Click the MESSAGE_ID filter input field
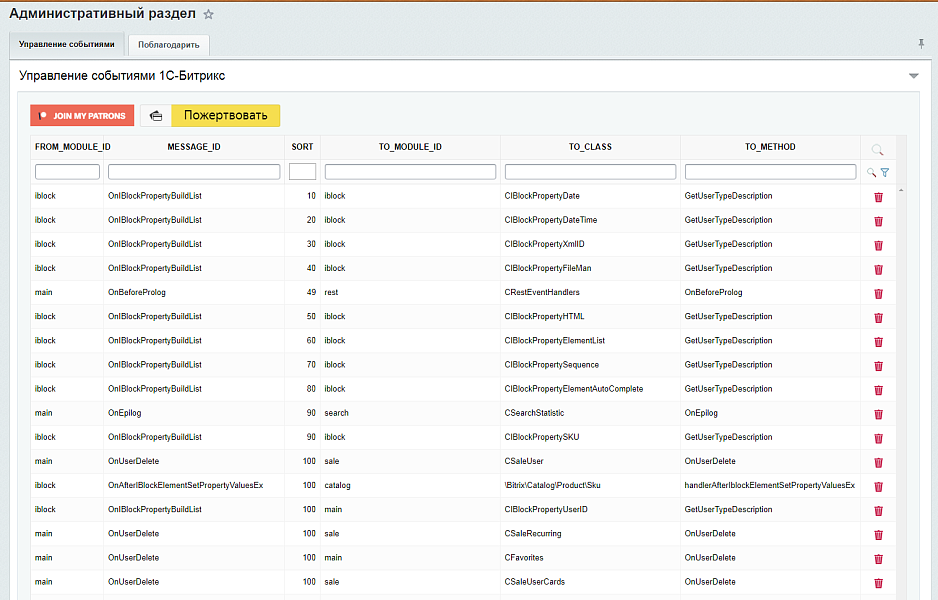 coord(194,172)
